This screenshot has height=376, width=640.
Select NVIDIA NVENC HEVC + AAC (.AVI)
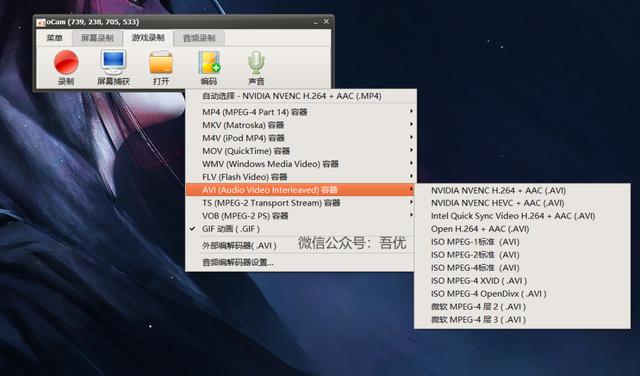pyautogui.click(x=522, y=203)
